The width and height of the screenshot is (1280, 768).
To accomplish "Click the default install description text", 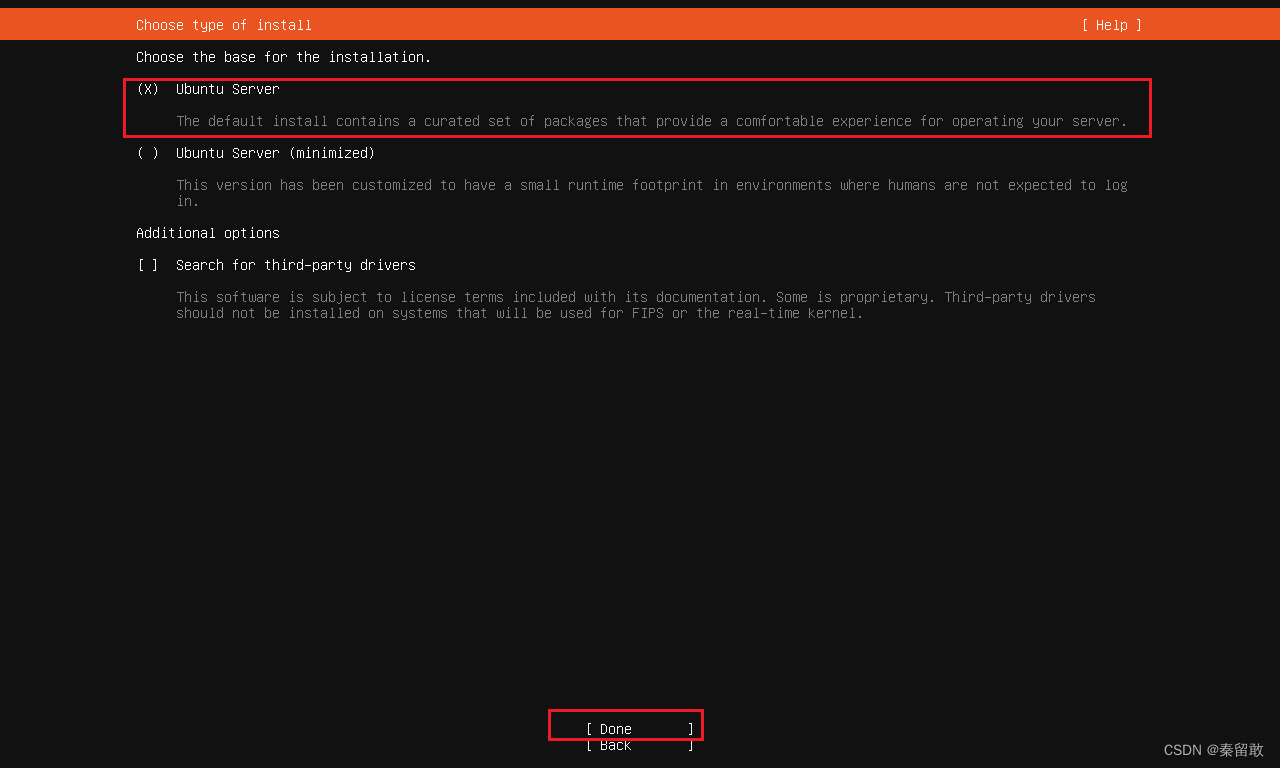I will (x=652, y=121).
